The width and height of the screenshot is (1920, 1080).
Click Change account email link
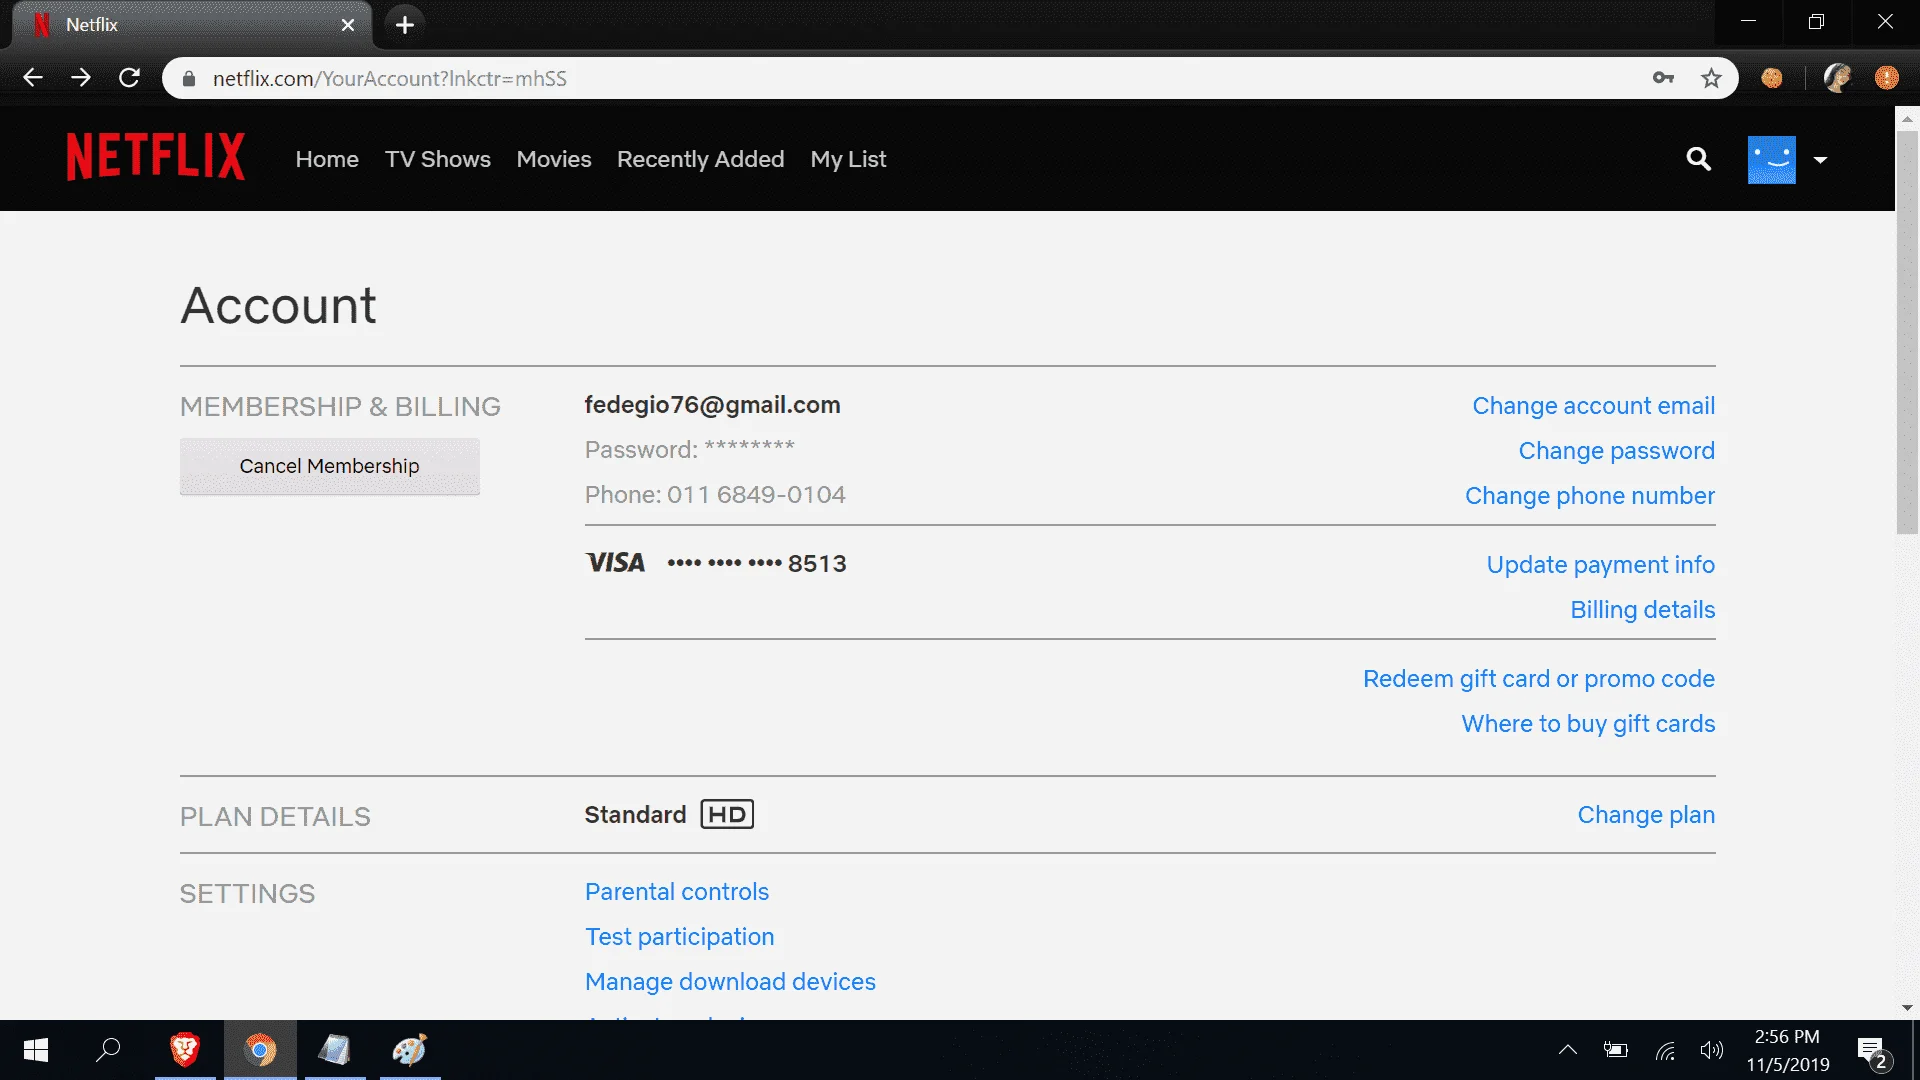(1594, 406)
